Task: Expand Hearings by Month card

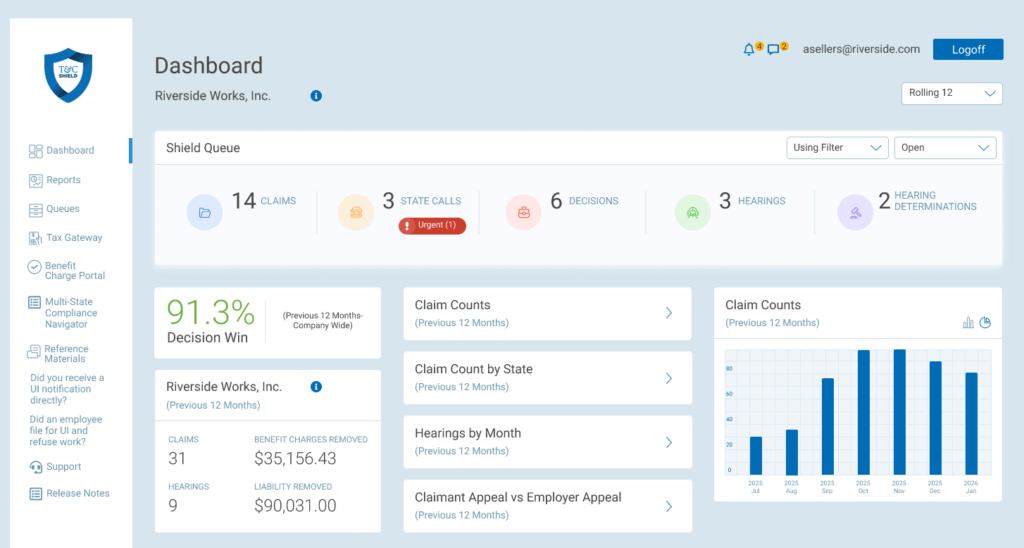Action: pyautogui.click(x=547, y=442)
